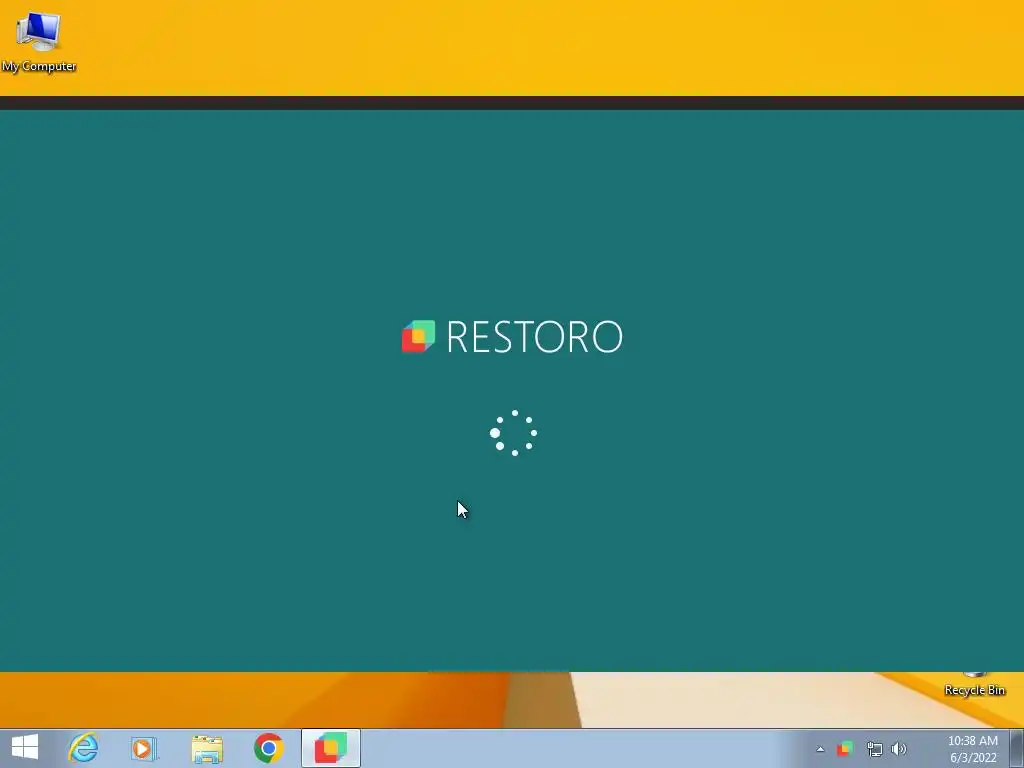Launch Google Chrome from the taskbar
Screen dimensions: 1024x768
pyautogui.click(x=268, y=748)
